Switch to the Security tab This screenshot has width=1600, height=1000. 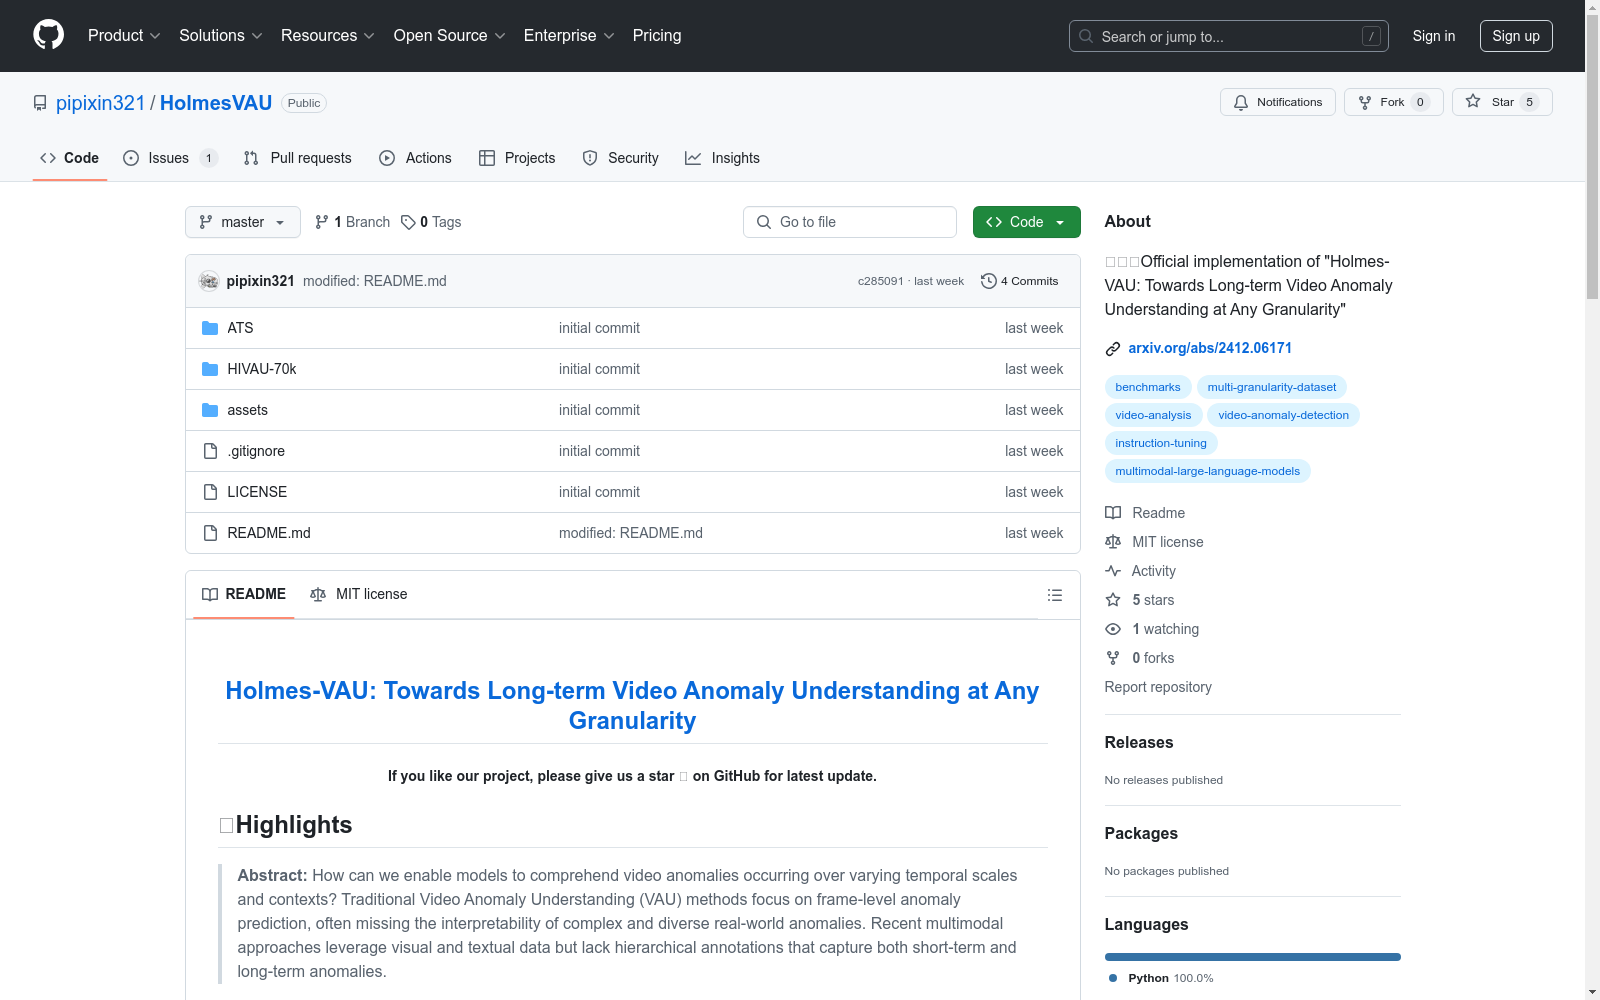(x=620, y=158)
